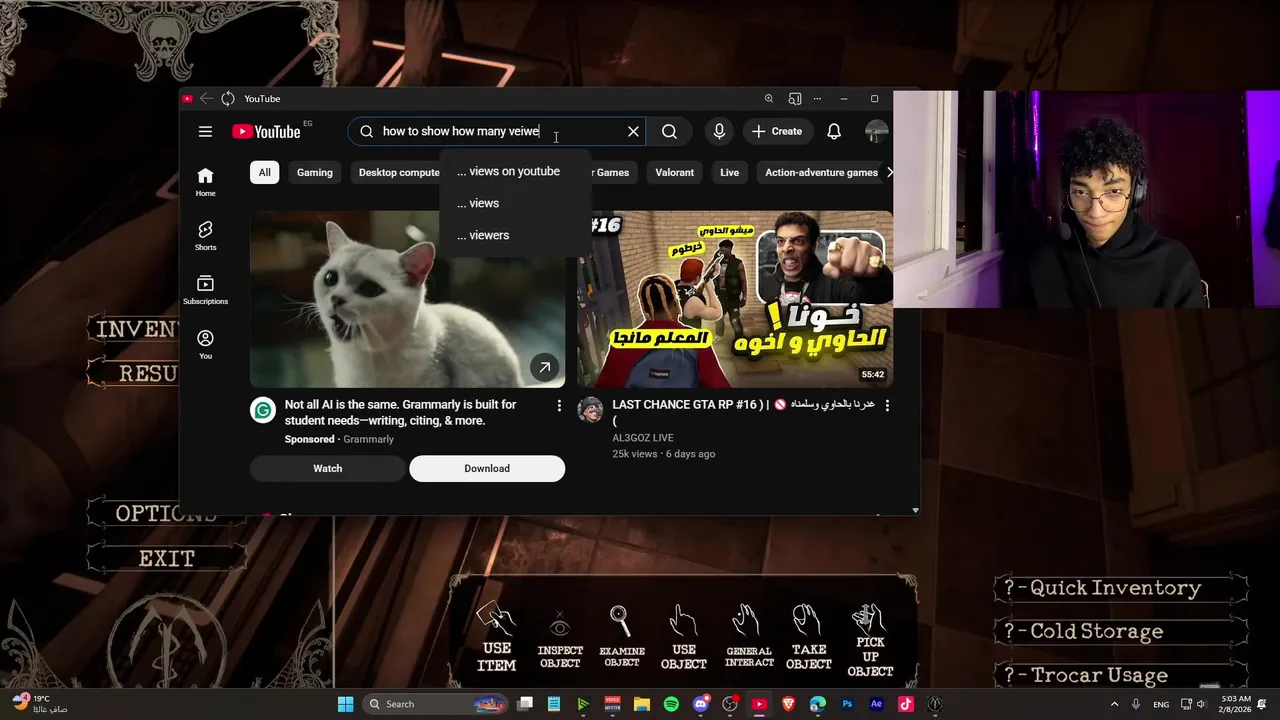This screenshot has width=1280, height=720.
Task: Show more filter chips with right chevron
Action: pyautogui.click(x=890, y=172)
